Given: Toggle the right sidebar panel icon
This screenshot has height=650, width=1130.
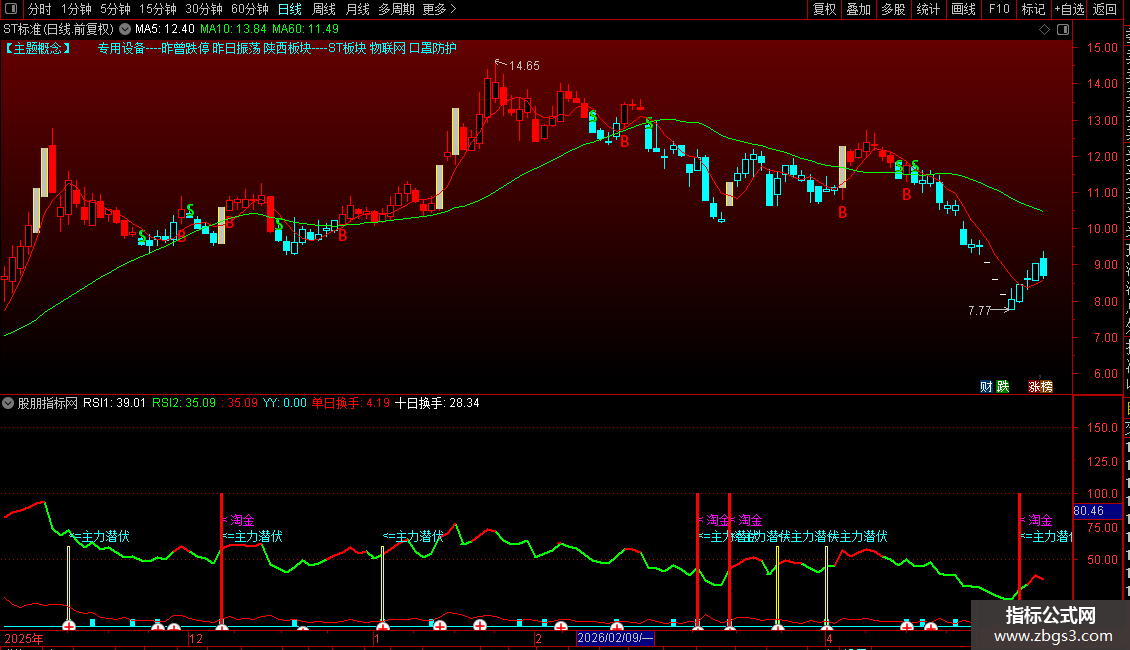Looking at the screenshot, I should (x=1063, y=30).
